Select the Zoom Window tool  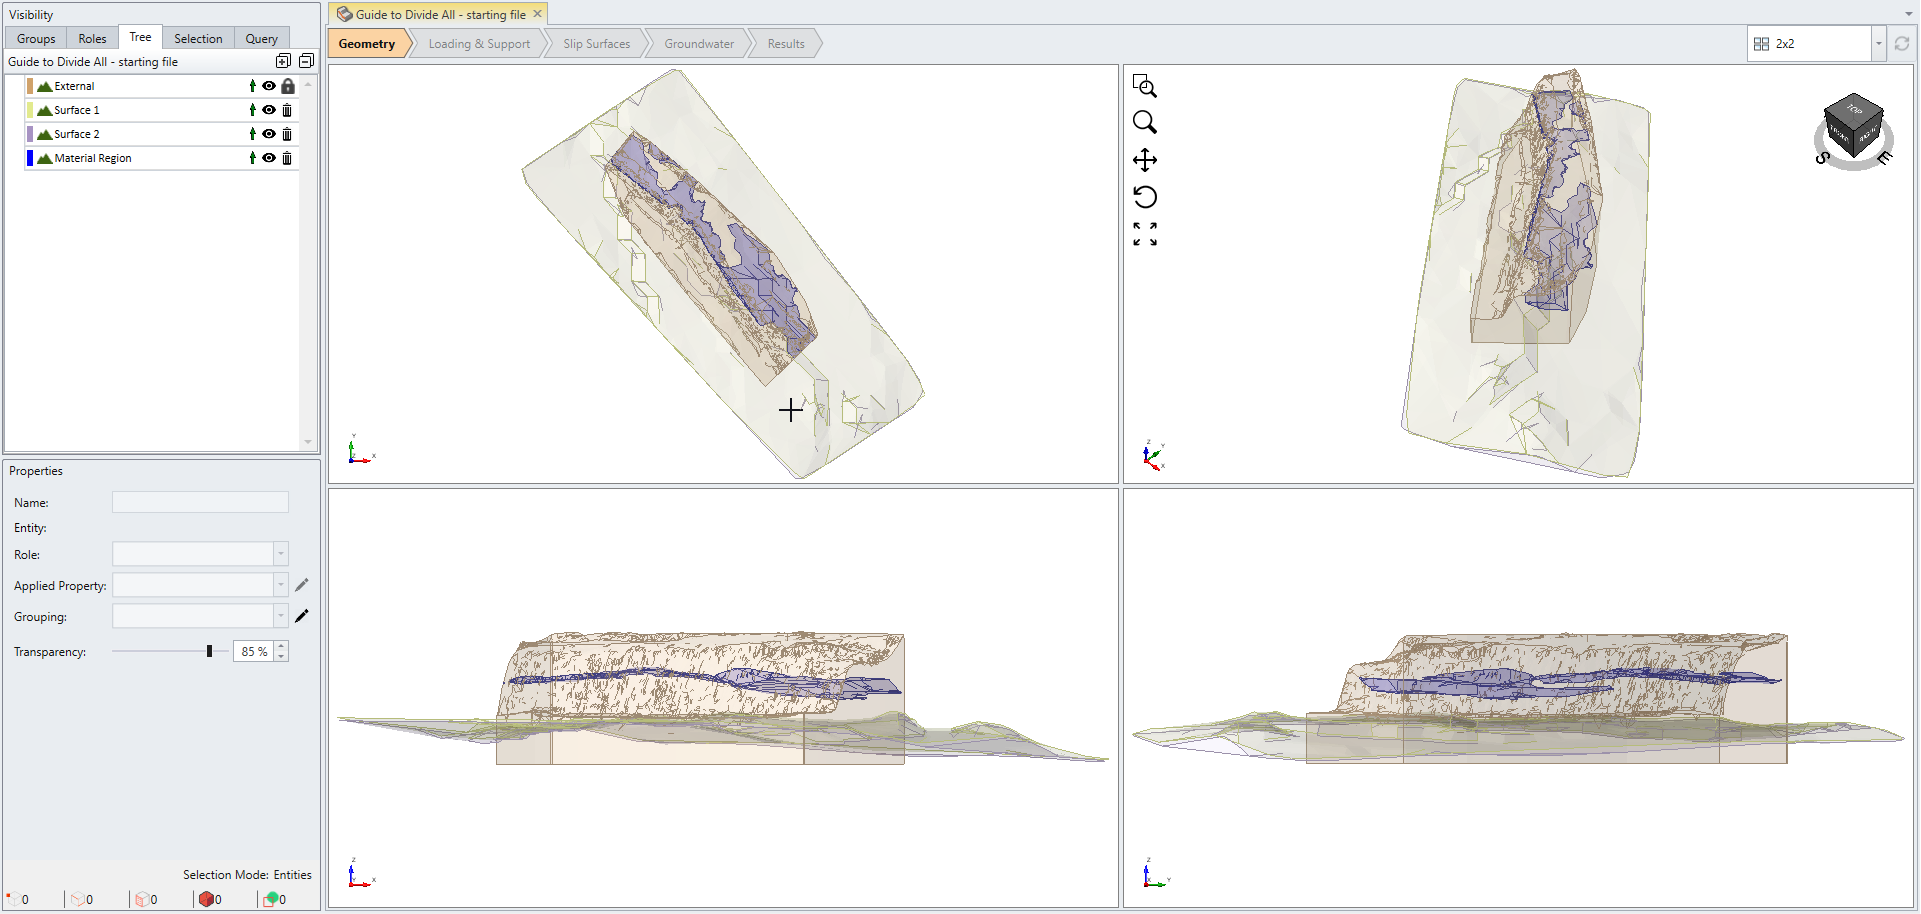[x=1145, y=86]
